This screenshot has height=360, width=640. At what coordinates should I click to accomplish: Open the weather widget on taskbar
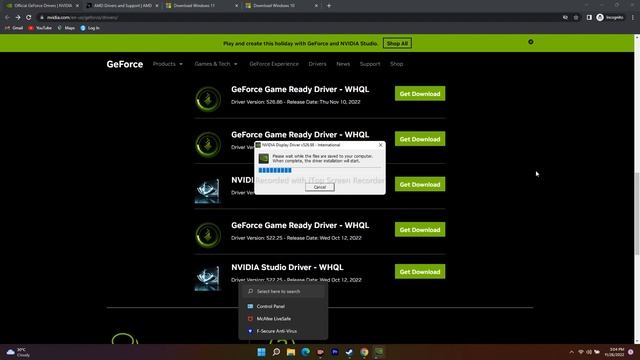pyautogui.click(x=18, y=352)
